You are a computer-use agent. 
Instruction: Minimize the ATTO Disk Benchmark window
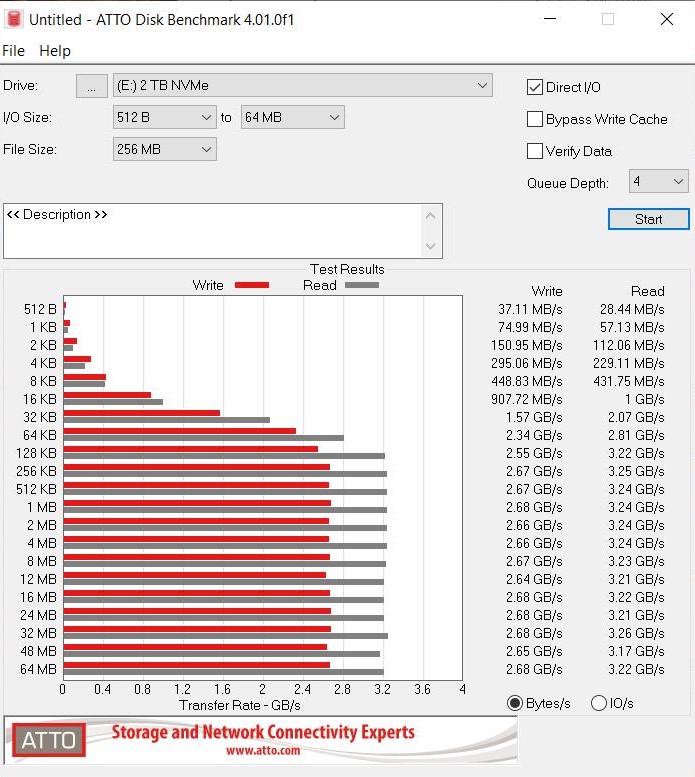tap(549, 19)
